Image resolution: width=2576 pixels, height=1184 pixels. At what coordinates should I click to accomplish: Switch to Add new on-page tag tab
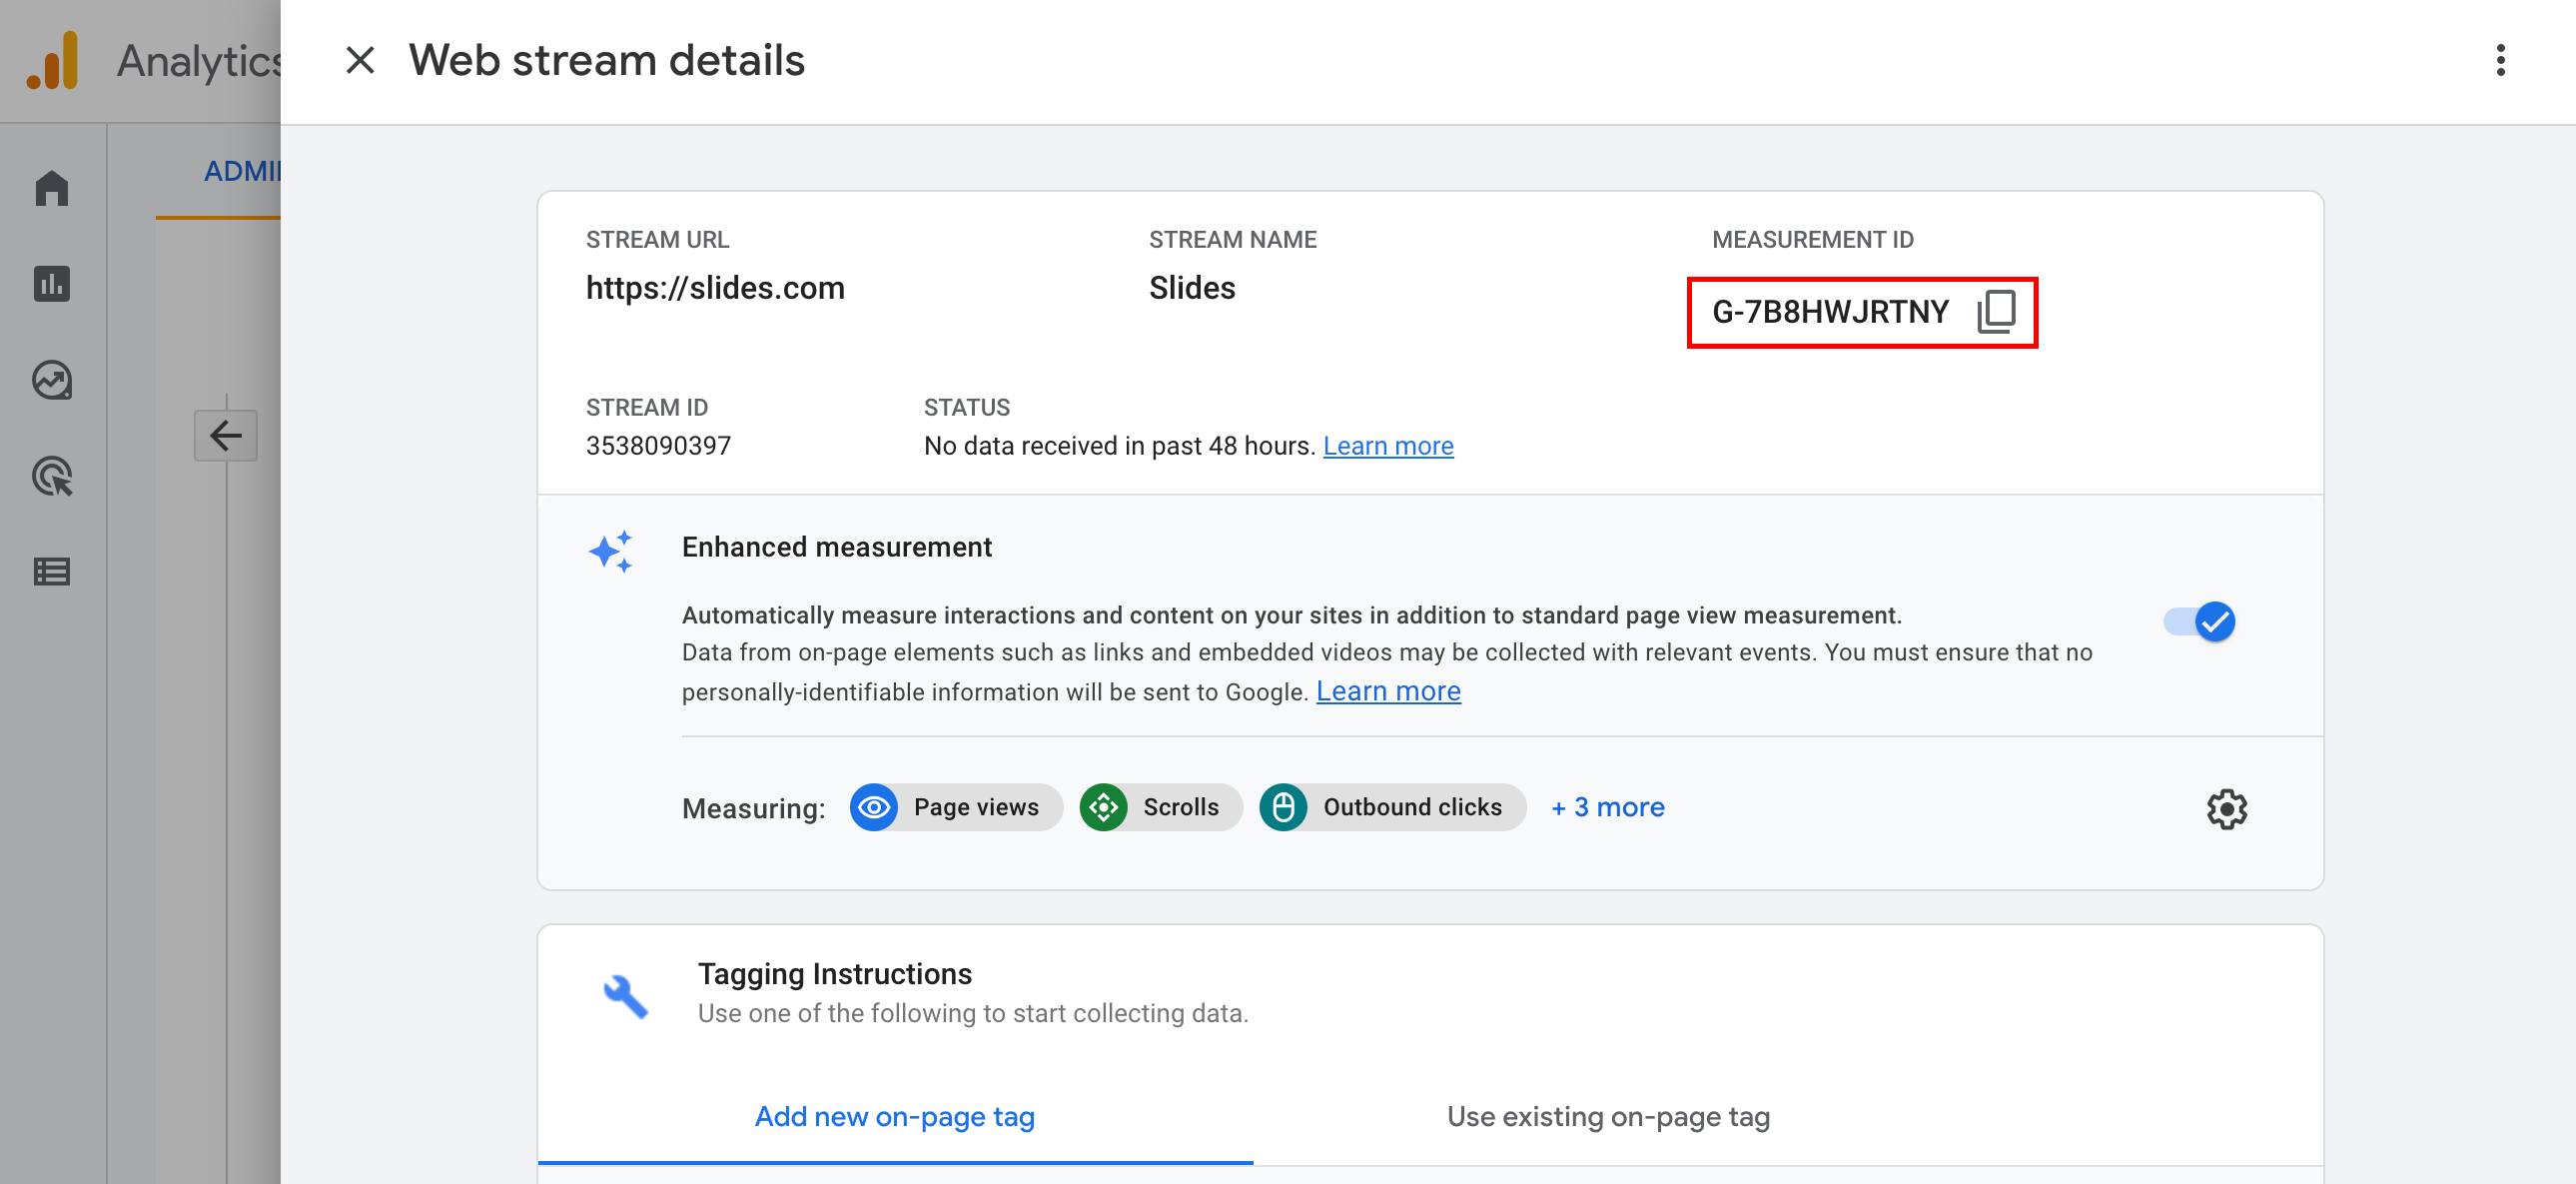[x=895, y=1116]
